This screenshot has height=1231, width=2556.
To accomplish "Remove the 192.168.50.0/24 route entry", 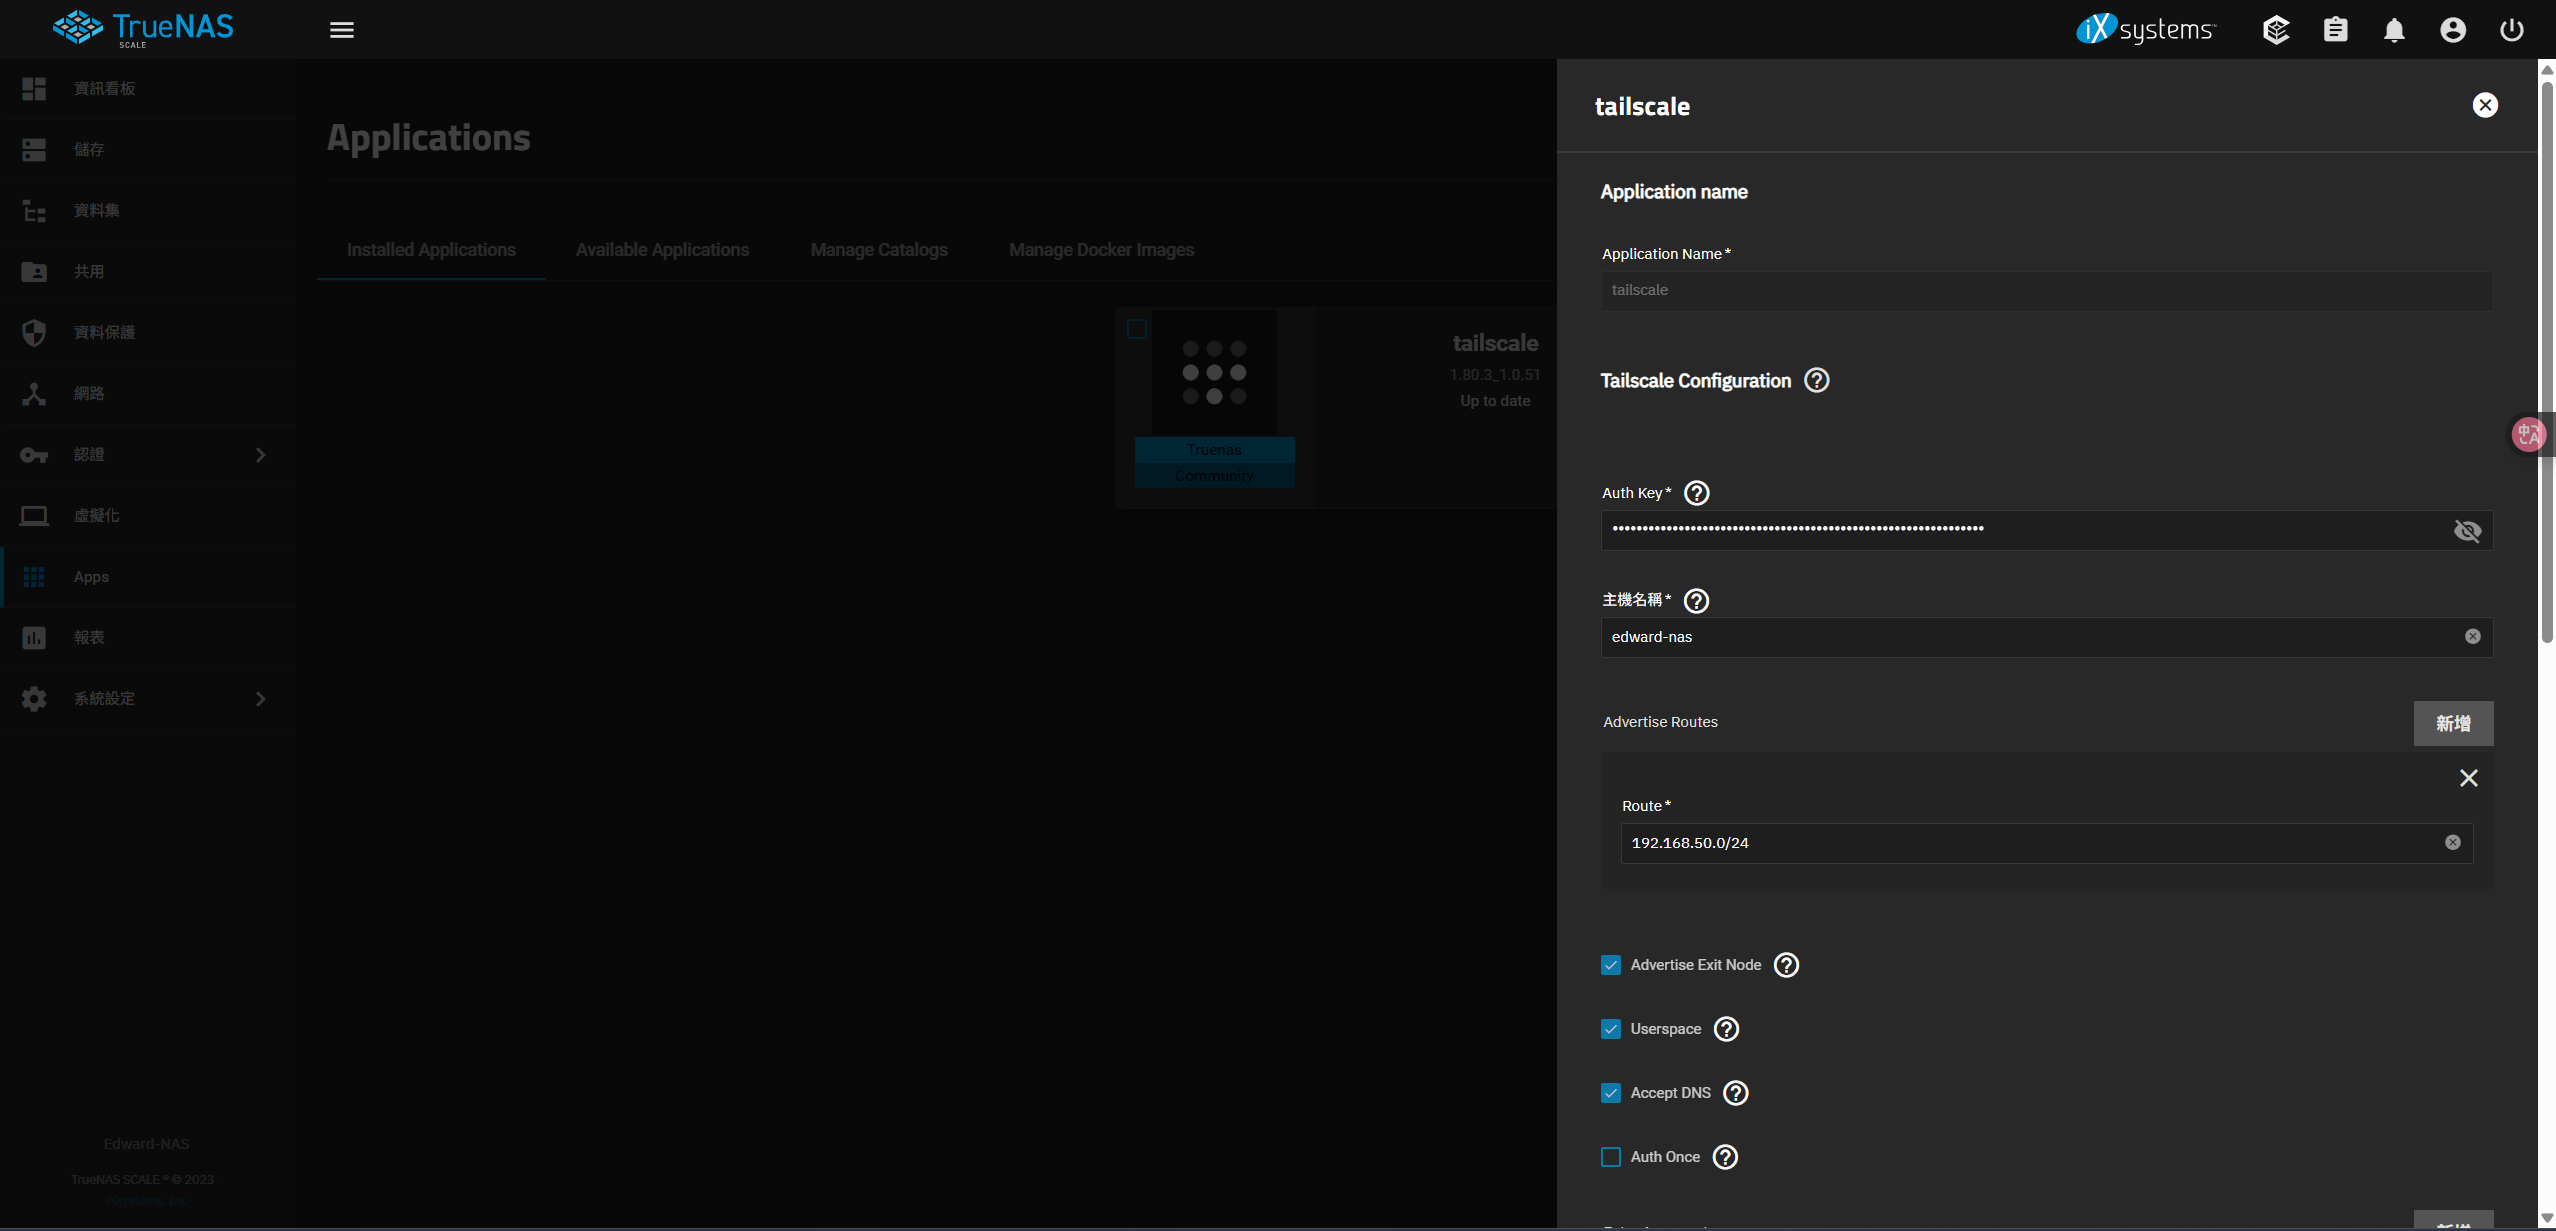I will tap(2468, 778).
